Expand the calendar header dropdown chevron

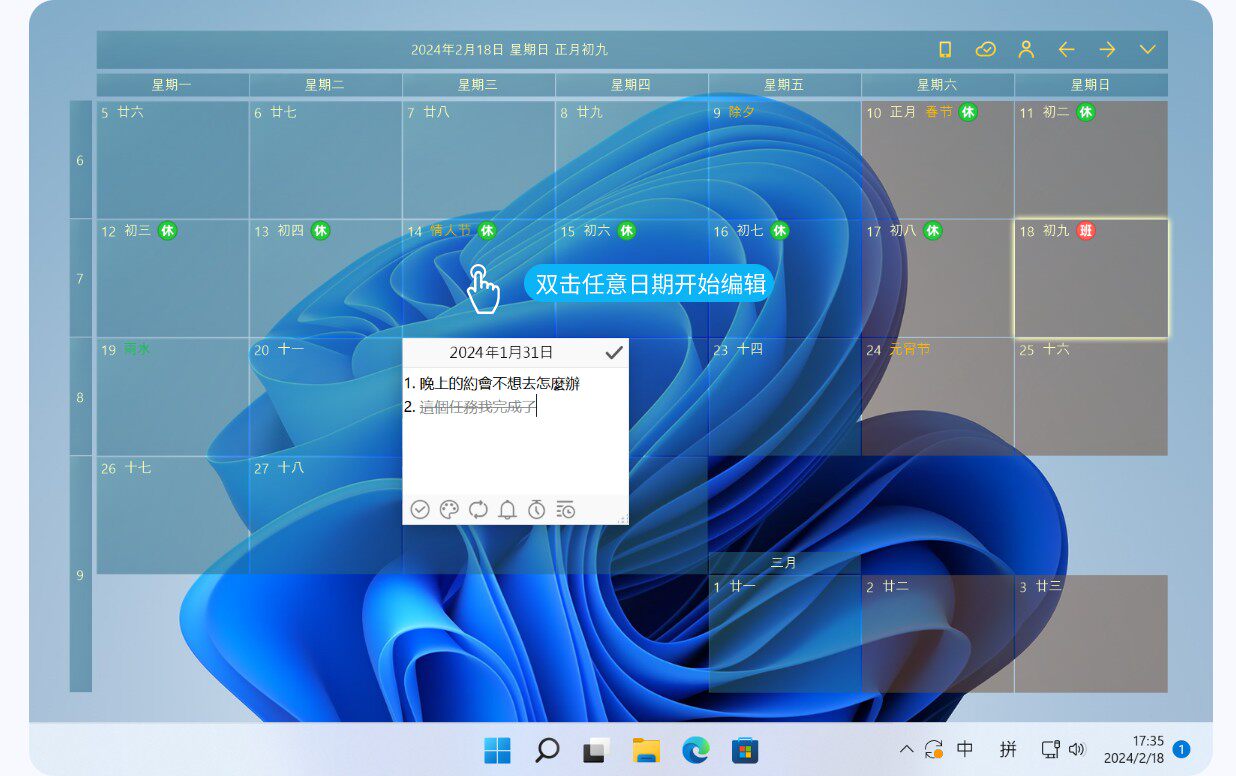click(1147, 49)
